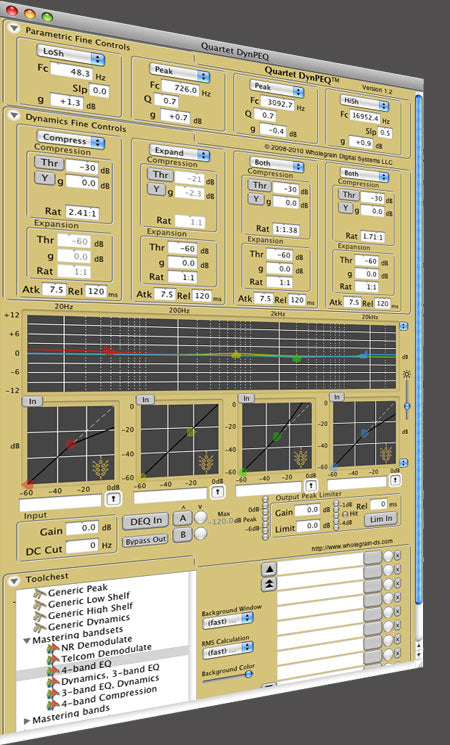450x745 pixels.
Task: Click the Generic Peak tool icon
Action: (40, 593)
